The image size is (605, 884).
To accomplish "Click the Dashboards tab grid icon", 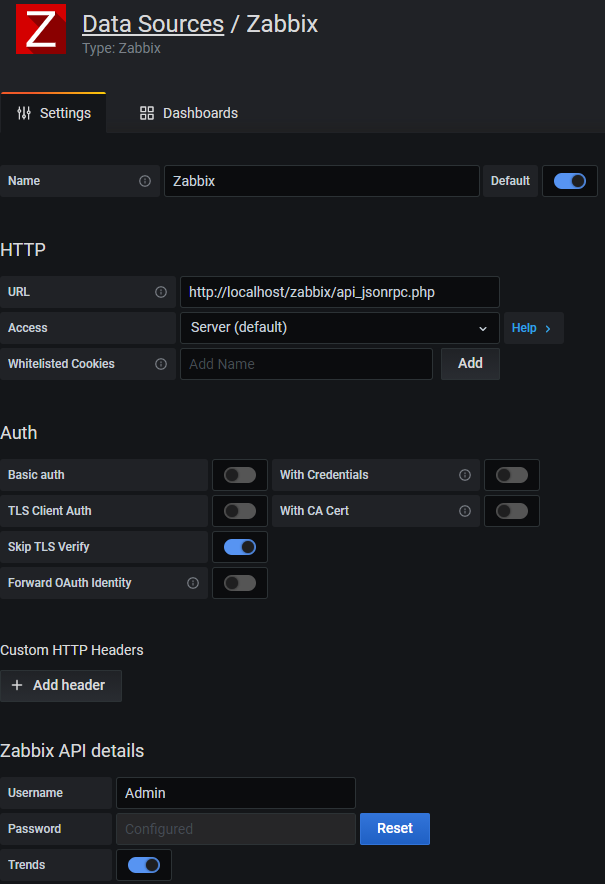I will click(x=147, y=113).
